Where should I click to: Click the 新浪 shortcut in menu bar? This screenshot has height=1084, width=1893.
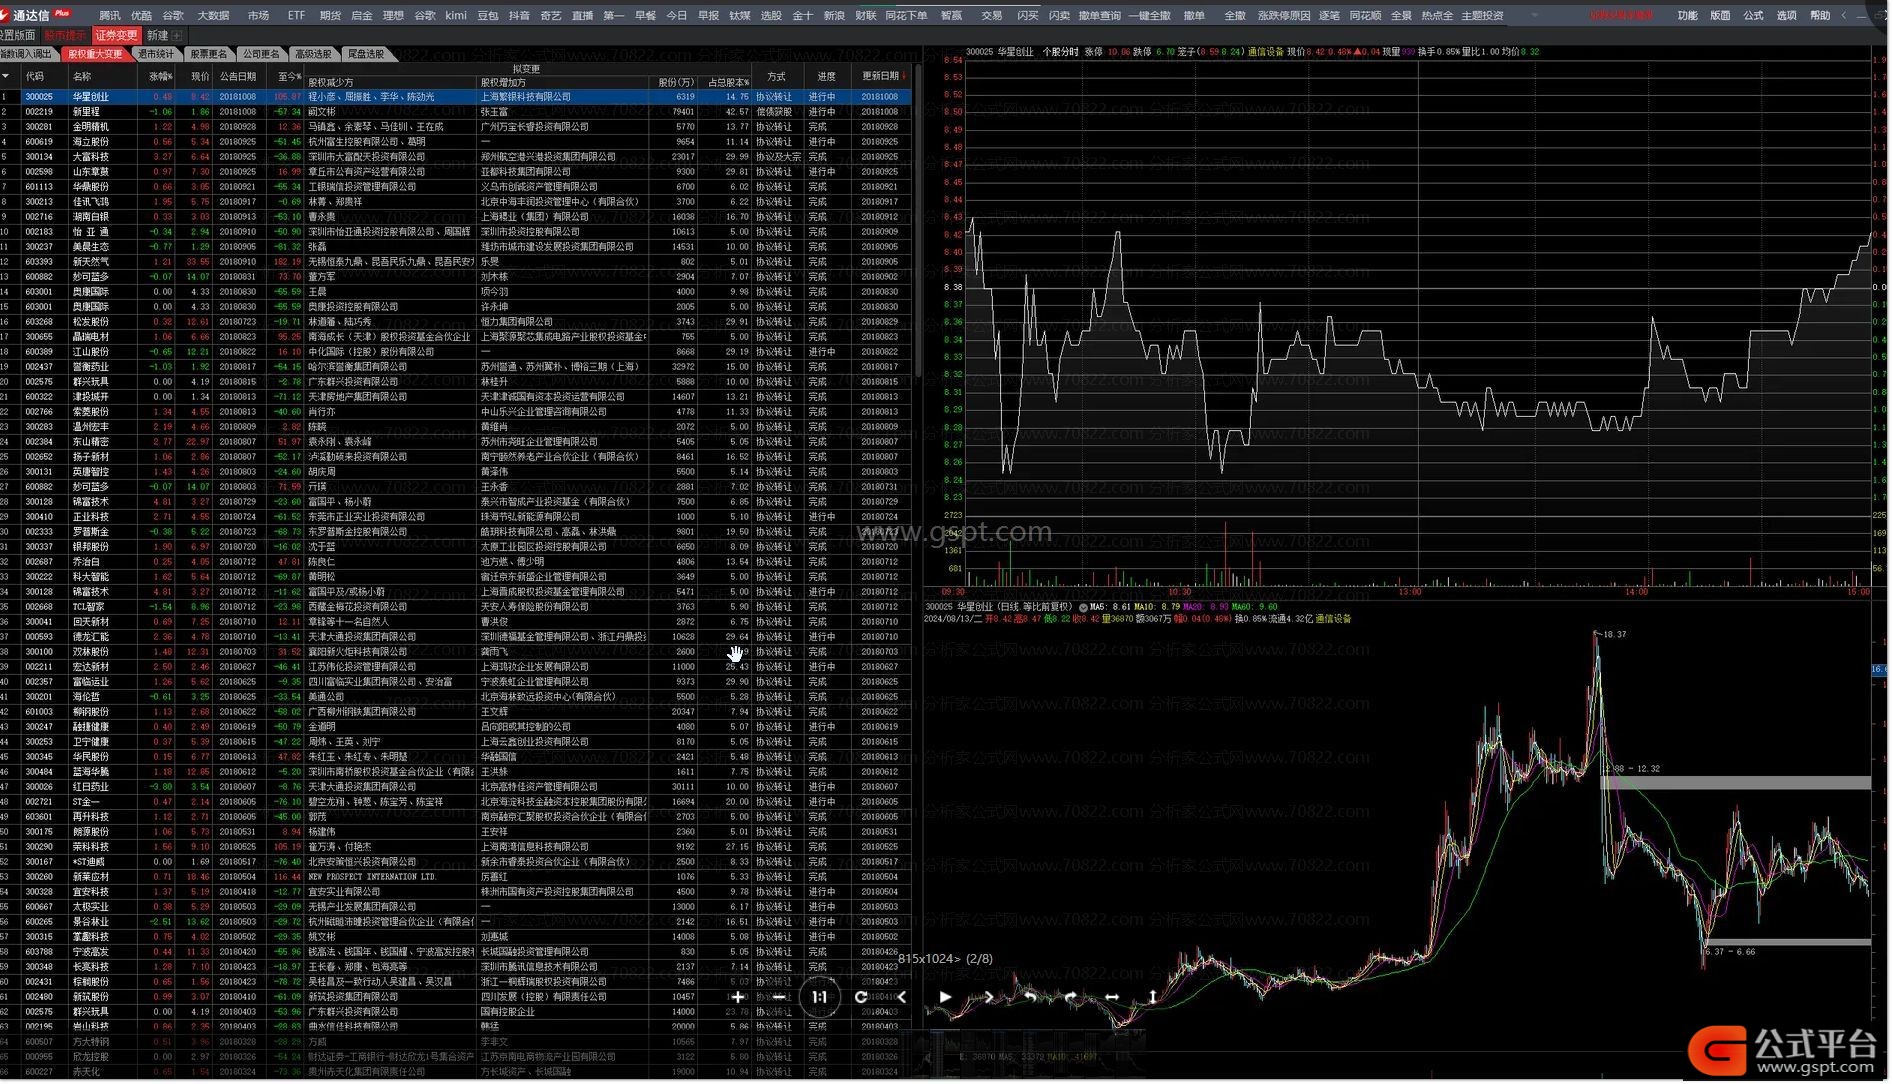834,16
